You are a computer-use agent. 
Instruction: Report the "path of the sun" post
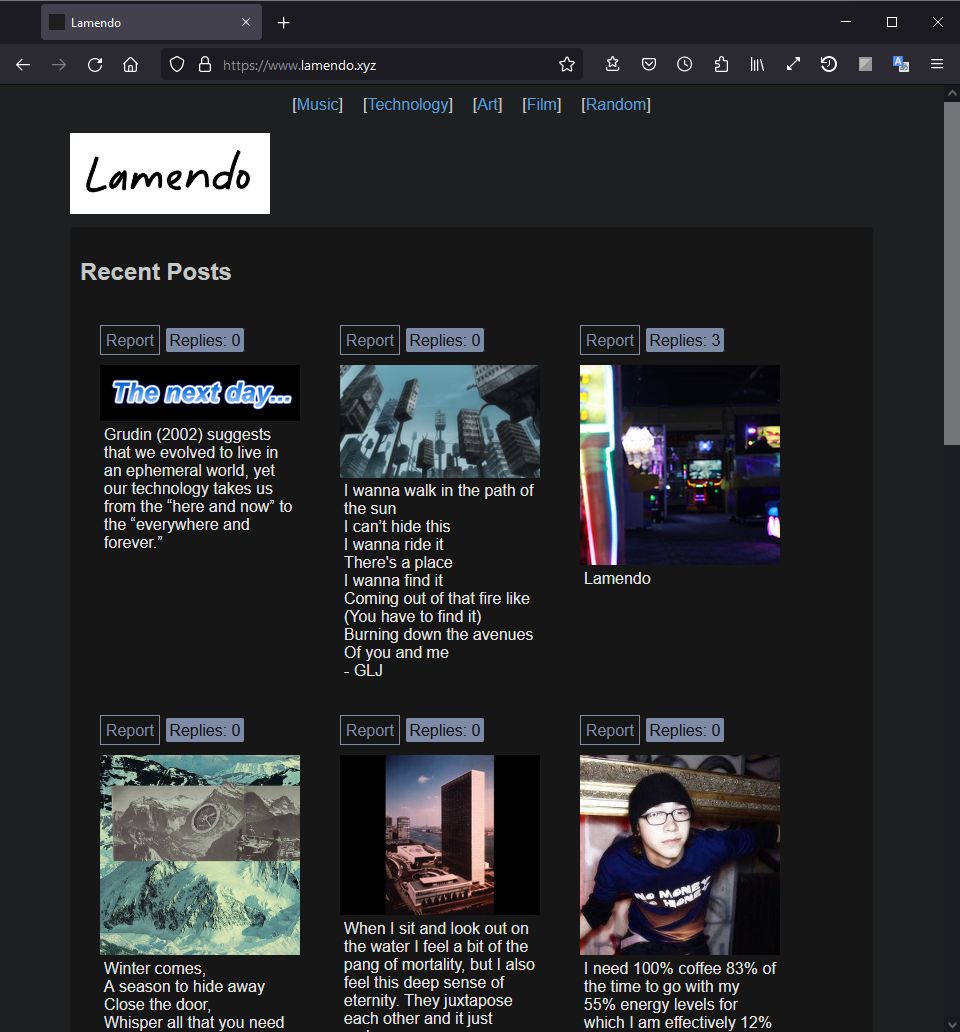pyautogui.click(x=370, y=340)
